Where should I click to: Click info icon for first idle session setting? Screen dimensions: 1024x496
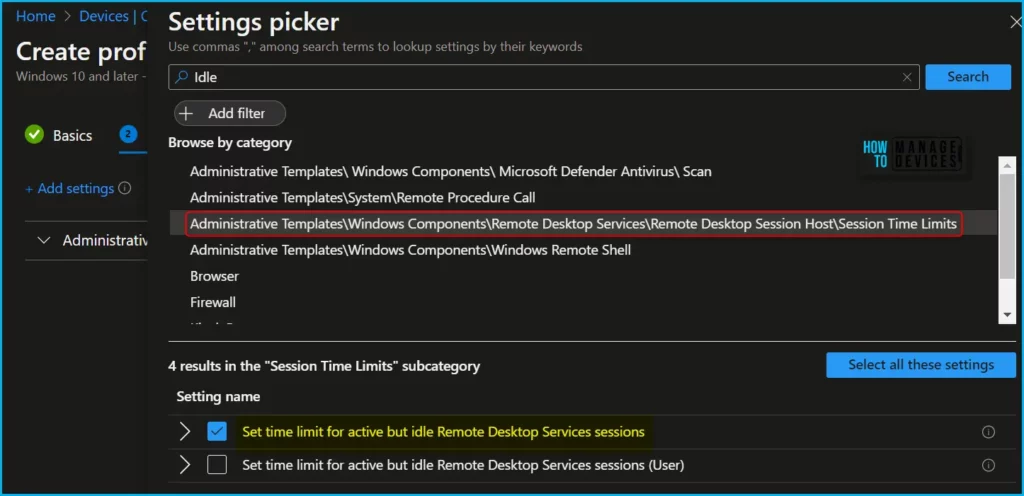click(988, 432)
